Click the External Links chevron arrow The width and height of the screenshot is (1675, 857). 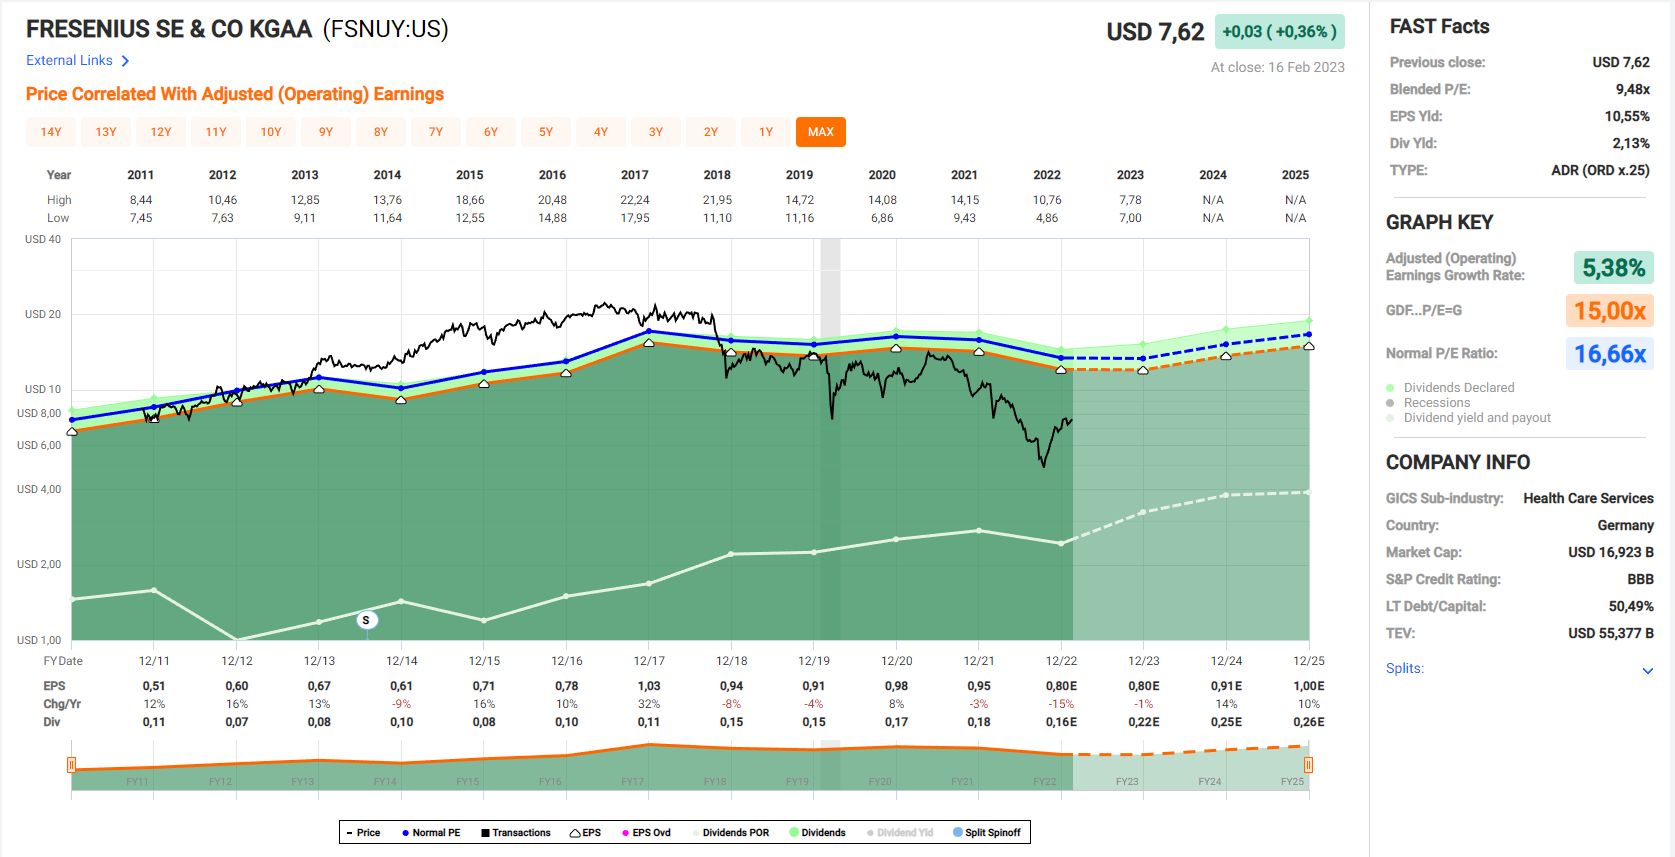tap(125, 61)
